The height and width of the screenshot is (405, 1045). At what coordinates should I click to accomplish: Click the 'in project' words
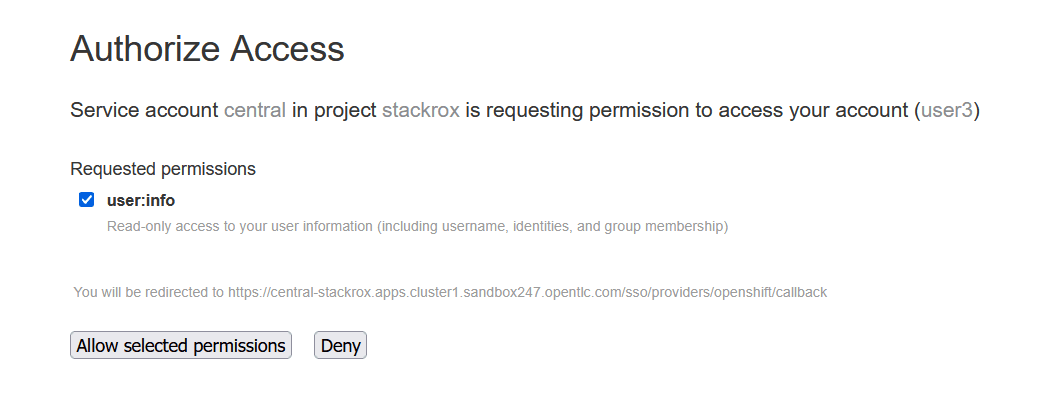point(334,110)
